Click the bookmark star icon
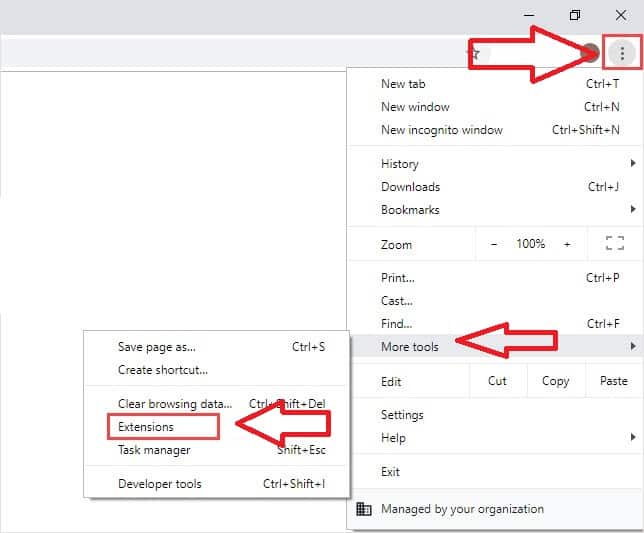Image resolution: width=644 pixels, height=533 pixels. coord(475,53)
